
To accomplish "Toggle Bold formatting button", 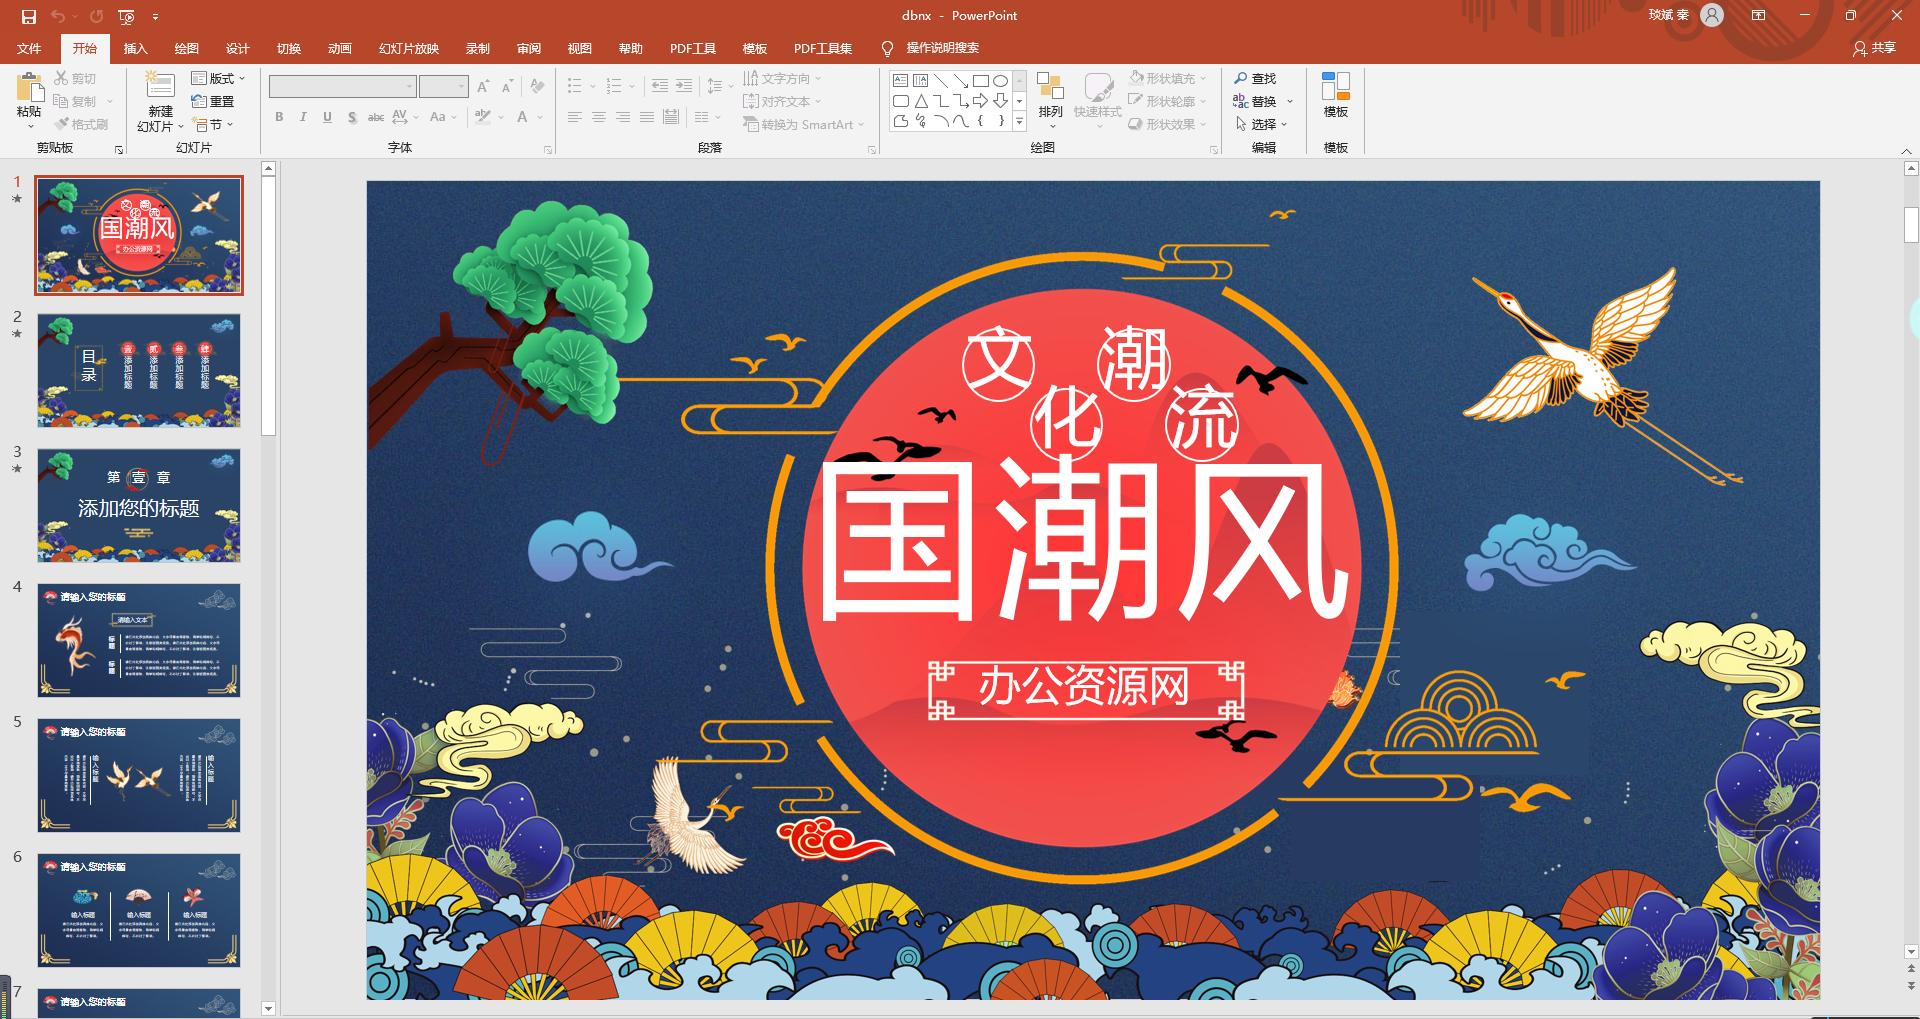I will click(279, 117).
